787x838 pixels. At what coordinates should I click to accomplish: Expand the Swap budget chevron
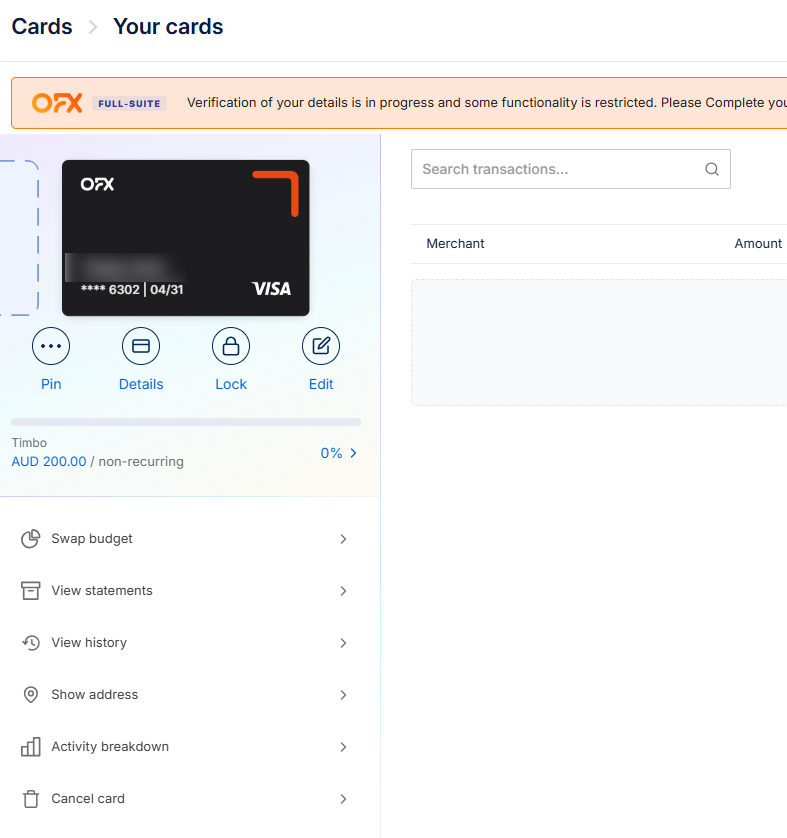tap(344, 539)
